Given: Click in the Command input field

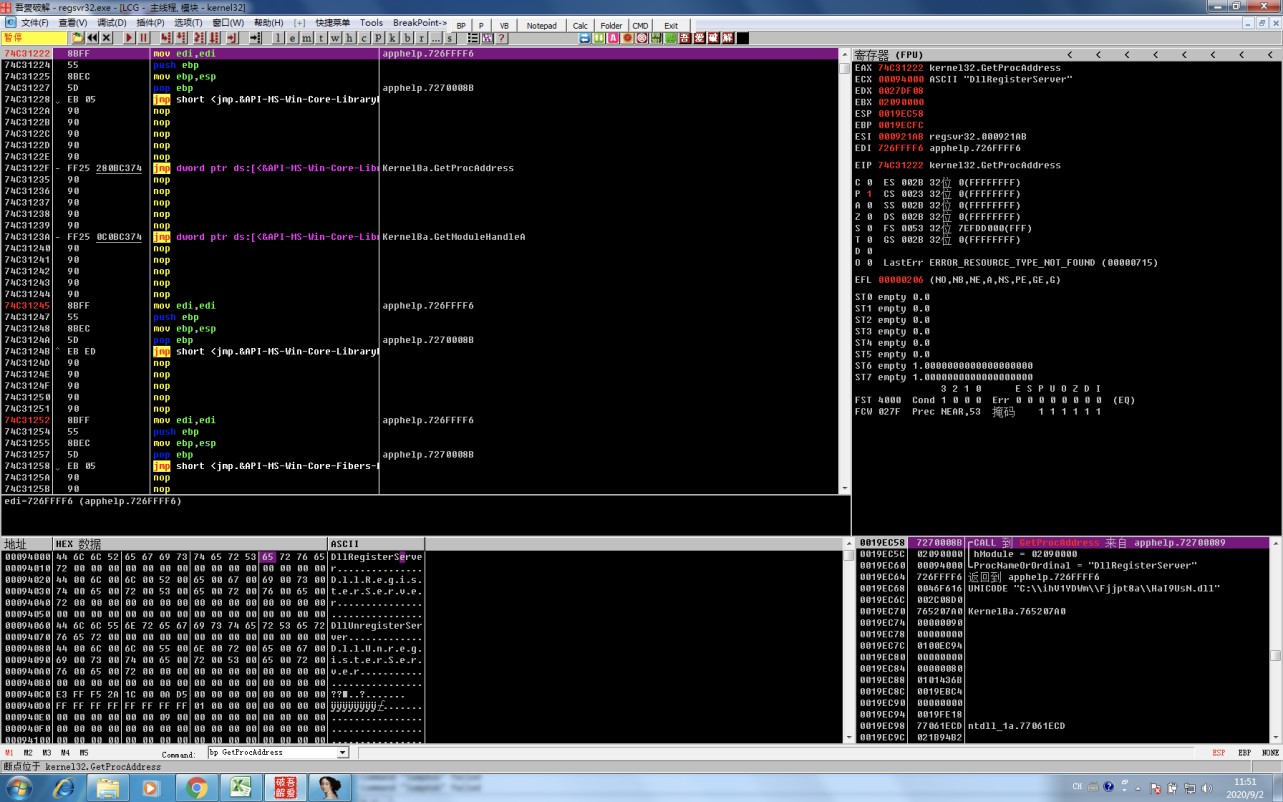Looking at the screenshot, I should pos(272,753).
